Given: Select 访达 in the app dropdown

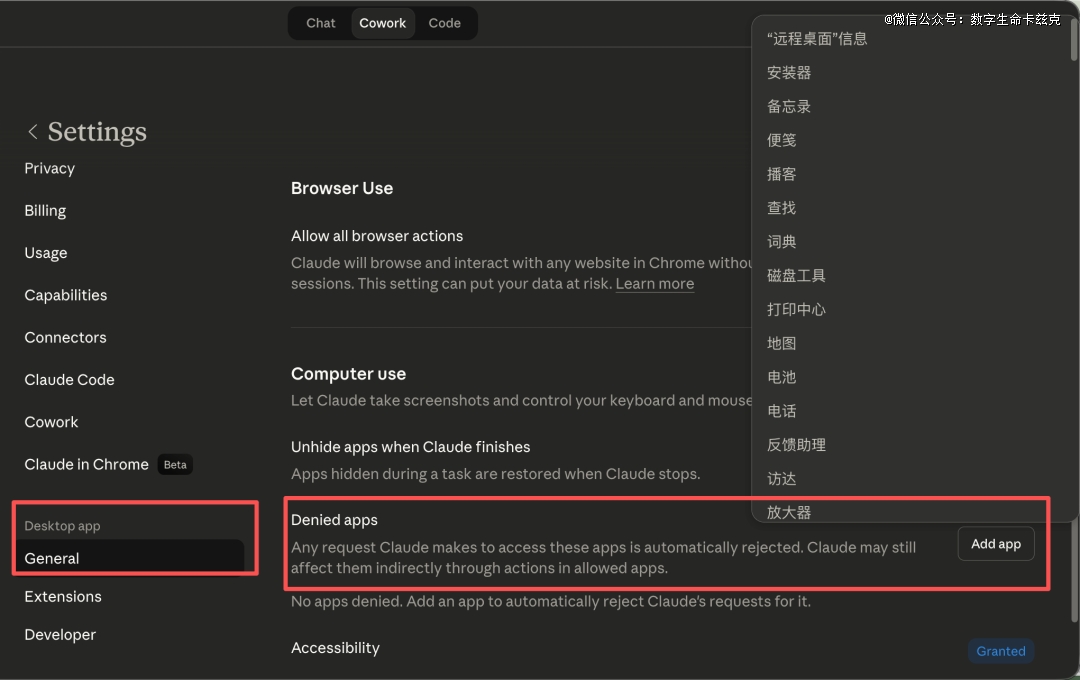Looking at the screenshot, I should click(782, 479).
